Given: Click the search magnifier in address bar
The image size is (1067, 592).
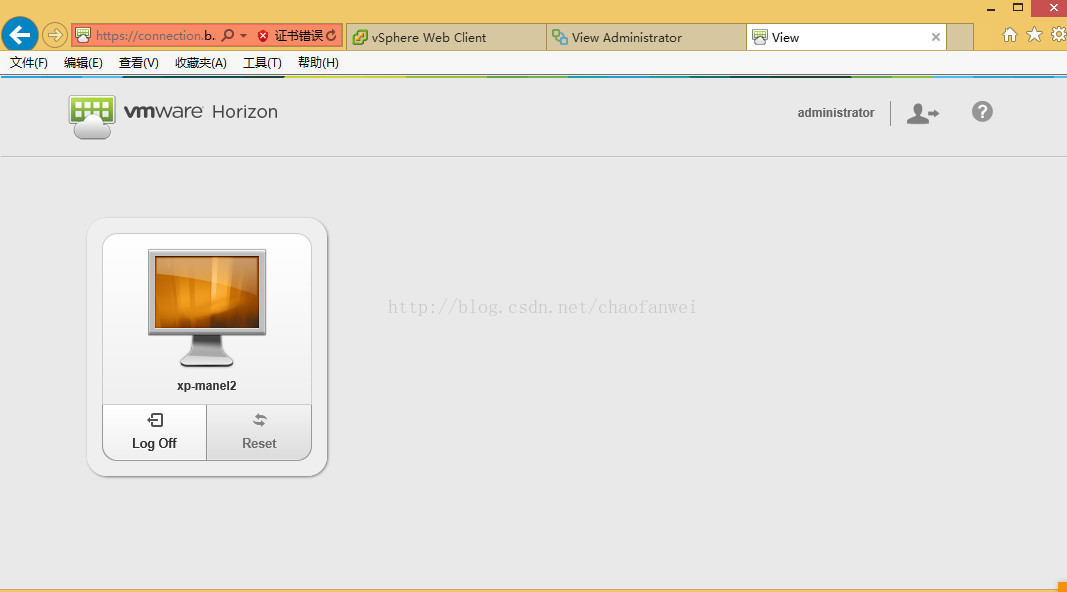Looking at the screenshot, I should pyautogui.click(x=228, y=35).
